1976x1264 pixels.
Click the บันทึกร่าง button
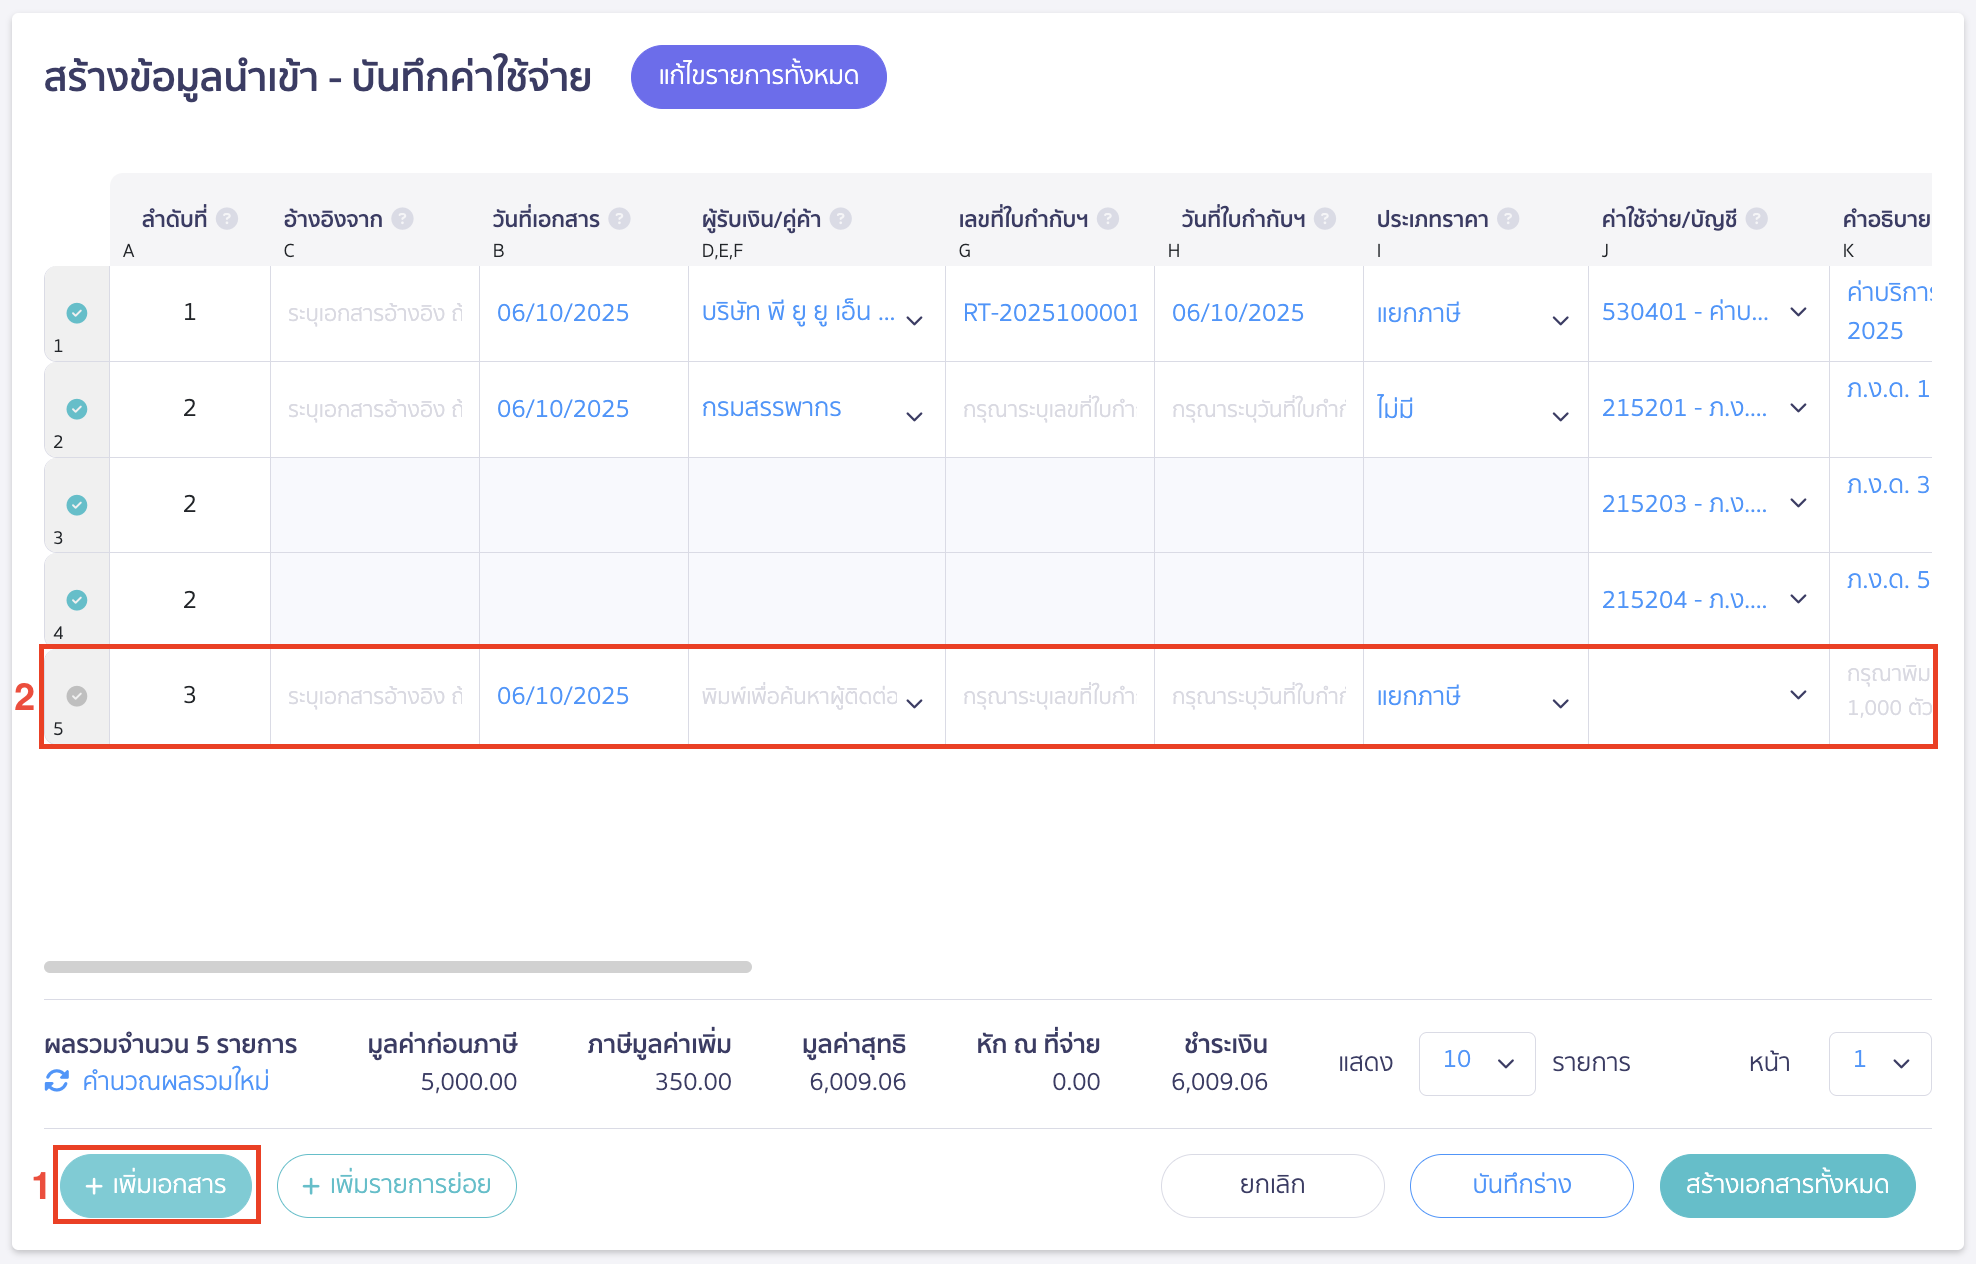pyautogui.click(x=1521, y=1185)
